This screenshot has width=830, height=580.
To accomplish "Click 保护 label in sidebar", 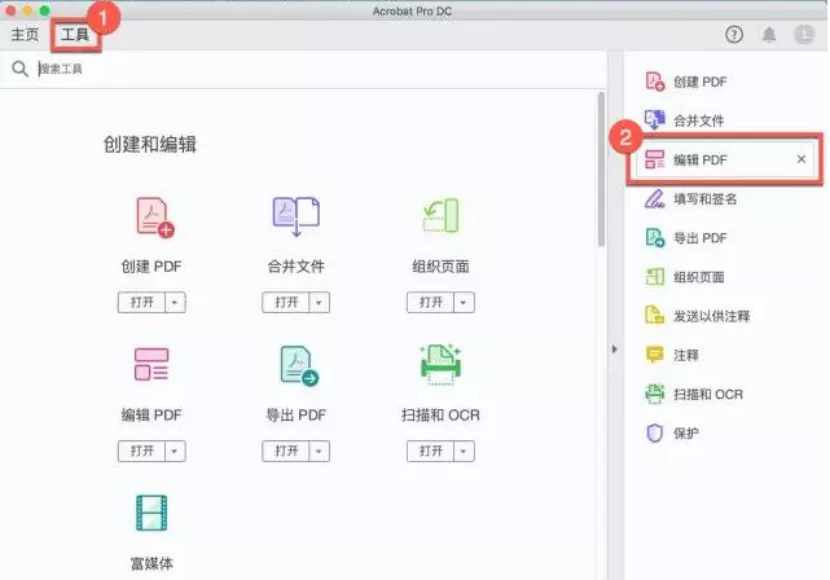I will 686,433.
